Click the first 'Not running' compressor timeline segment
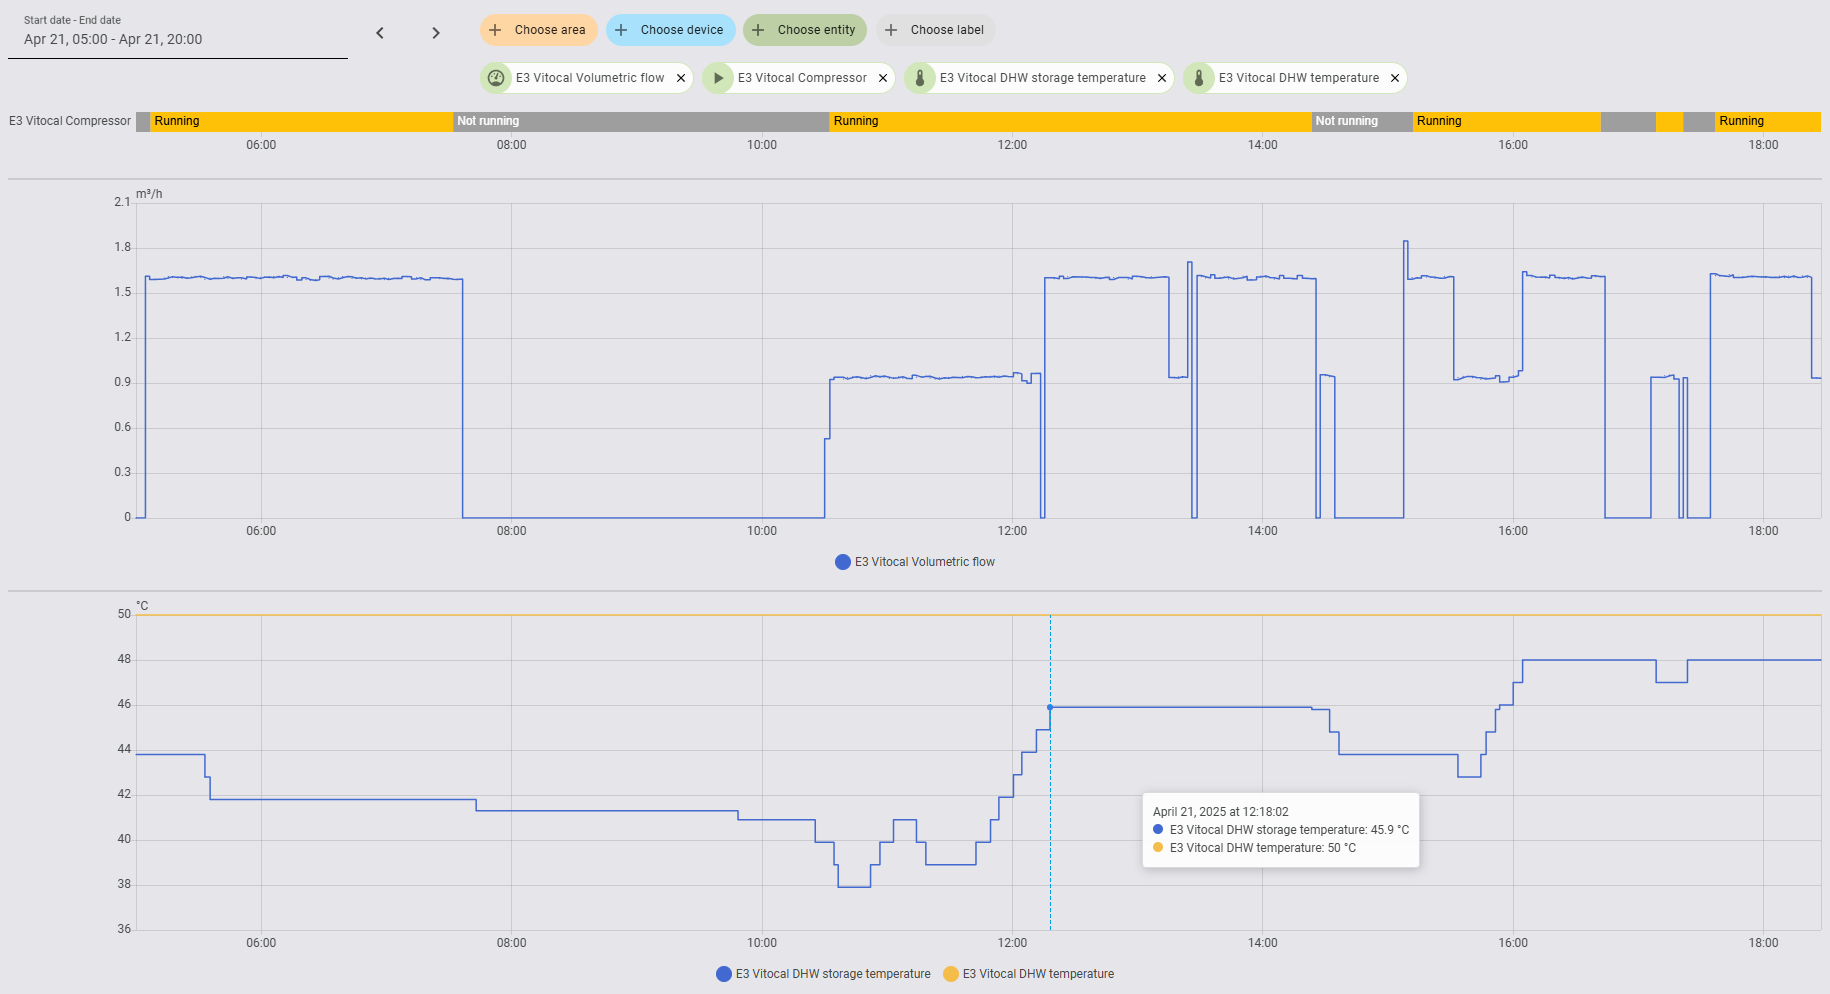 640,121
